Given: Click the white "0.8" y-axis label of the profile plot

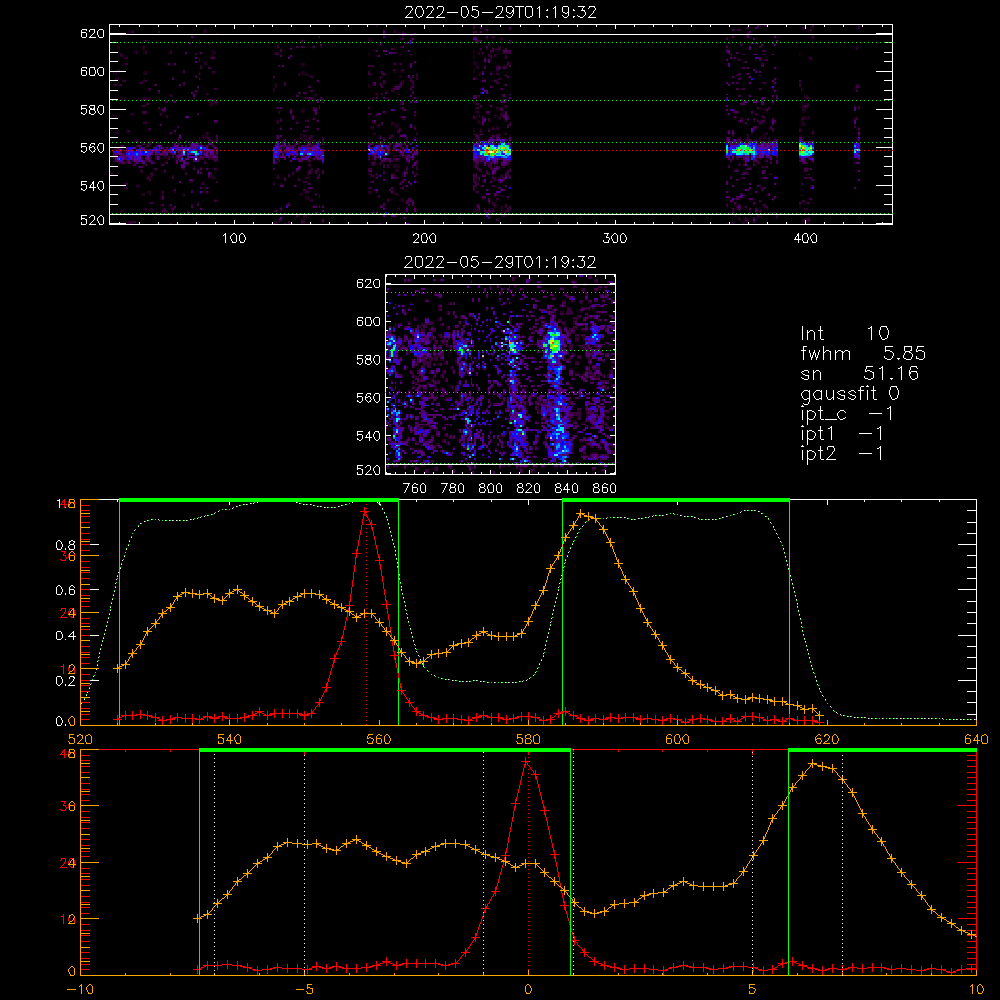Looking at the screenshot, I should [x=66, y=545].
